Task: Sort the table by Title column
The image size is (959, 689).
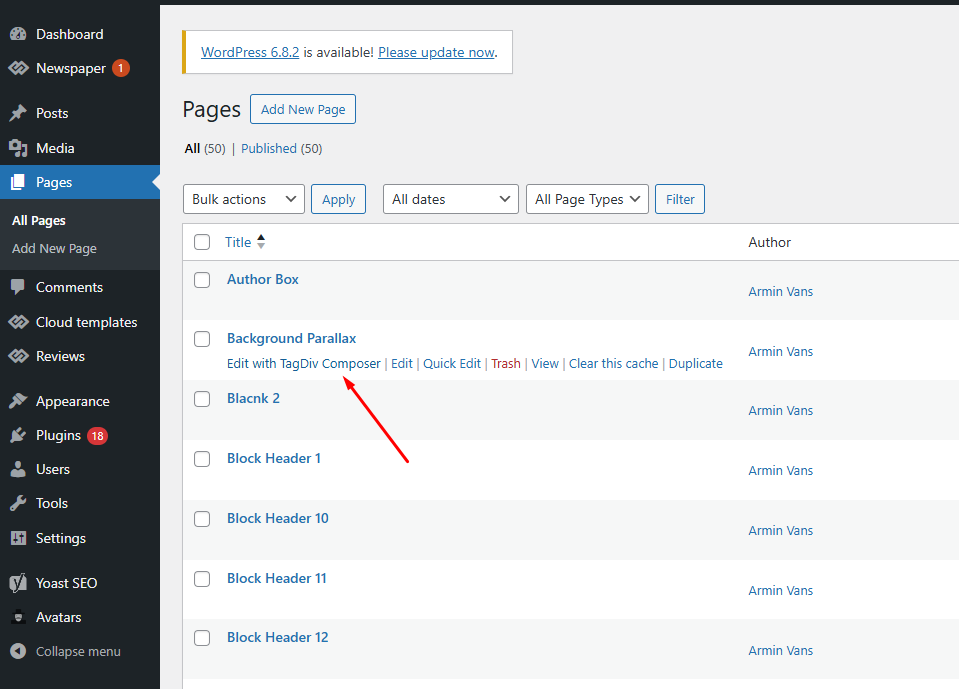Action: pos(238,242)
